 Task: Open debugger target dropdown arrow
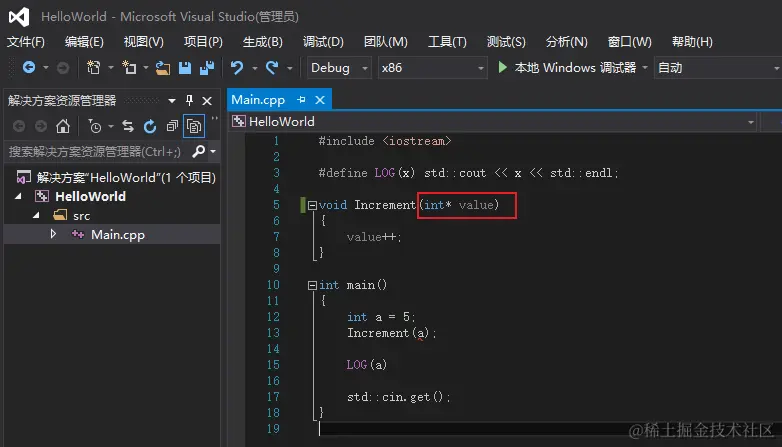click(x=645, y=67)
